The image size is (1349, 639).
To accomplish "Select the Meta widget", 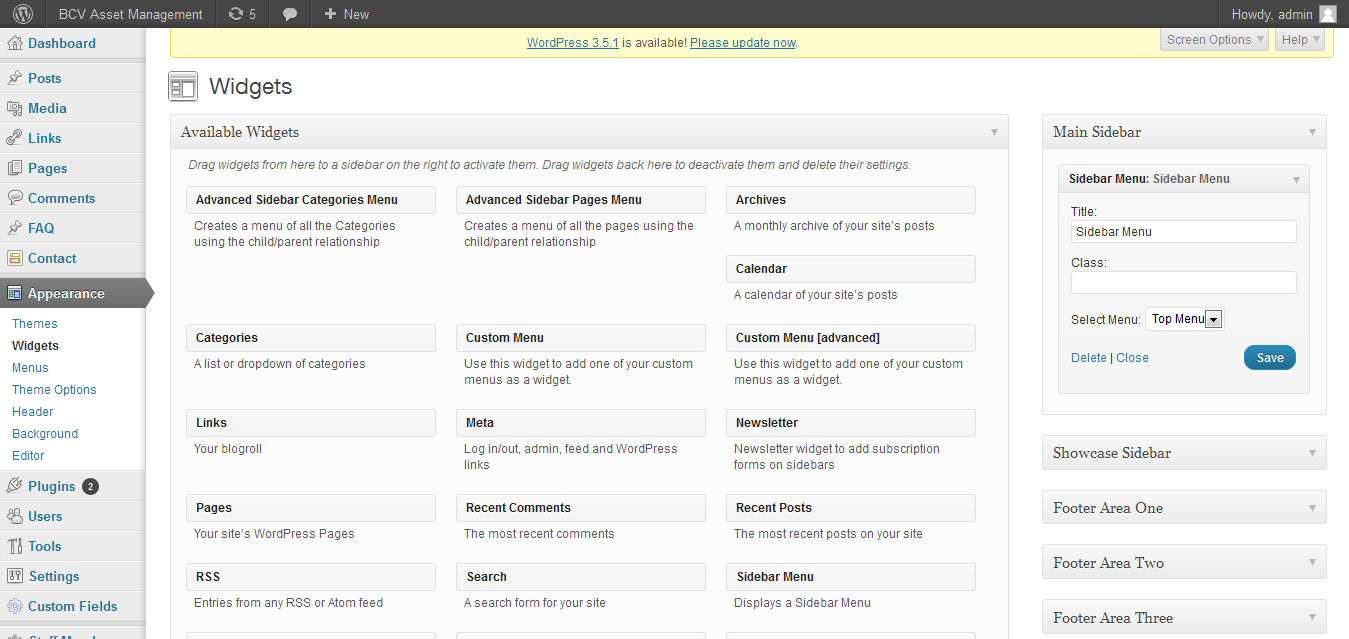I will [581, 423].
